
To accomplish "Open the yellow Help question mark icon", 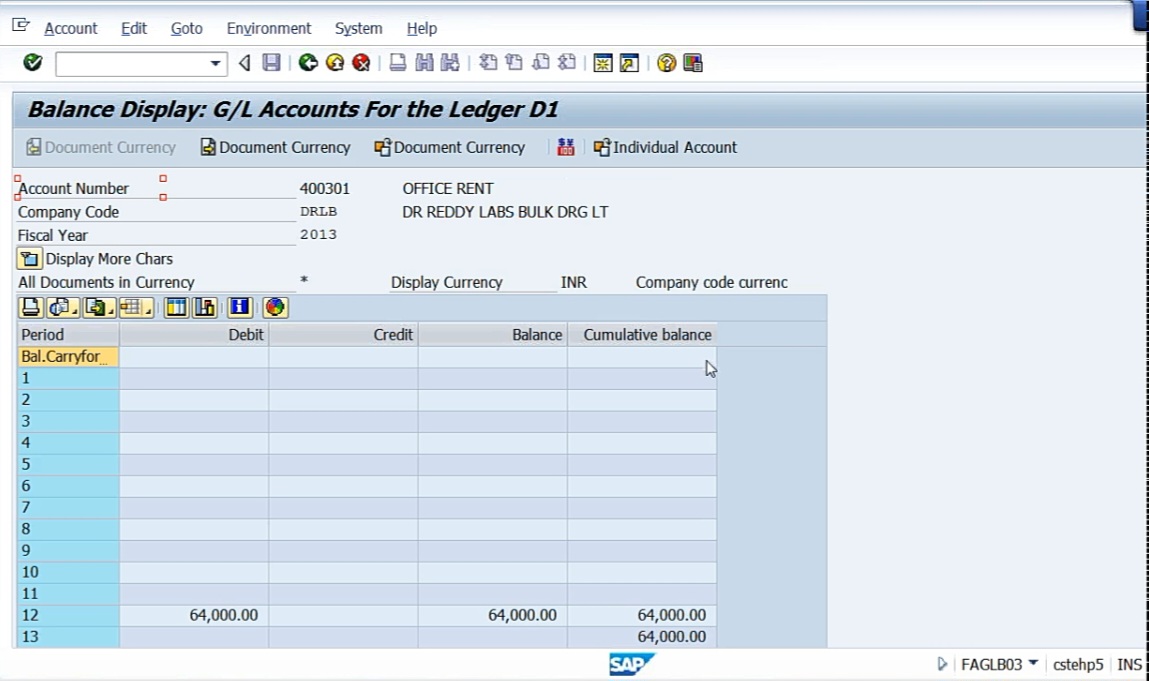I will click(666, 63).
